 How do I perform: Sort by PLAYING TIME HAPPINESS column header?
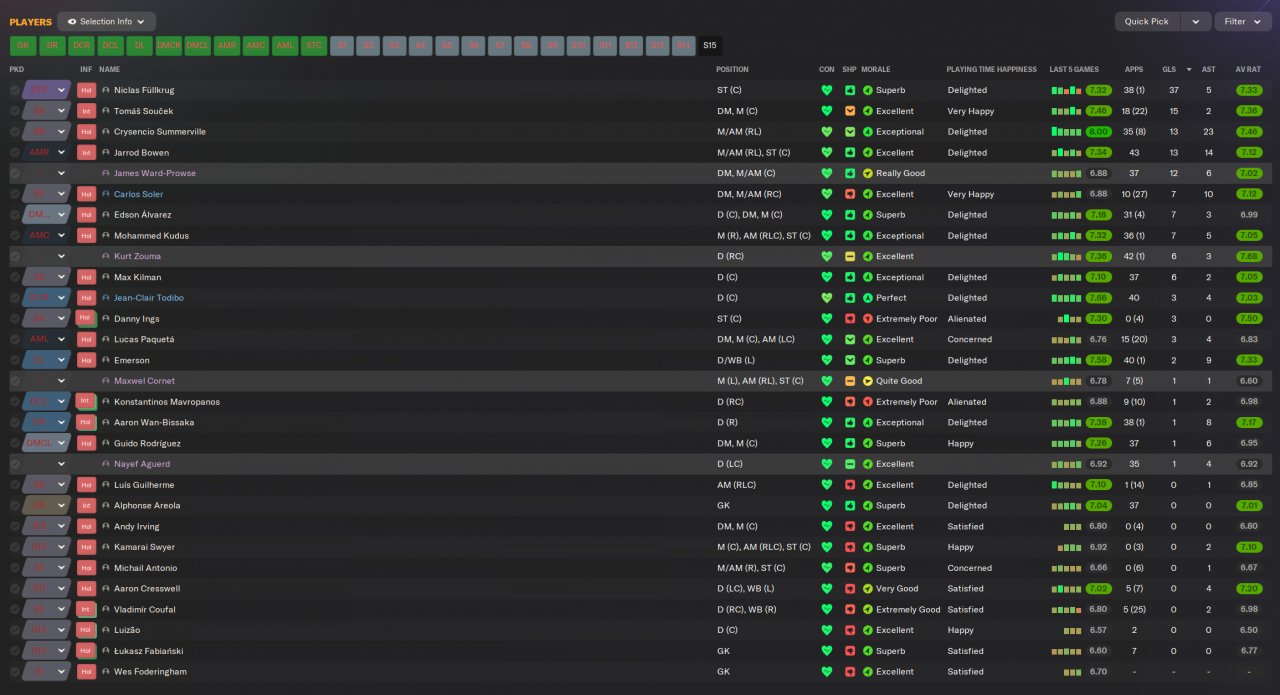click(x=991, y=70)
